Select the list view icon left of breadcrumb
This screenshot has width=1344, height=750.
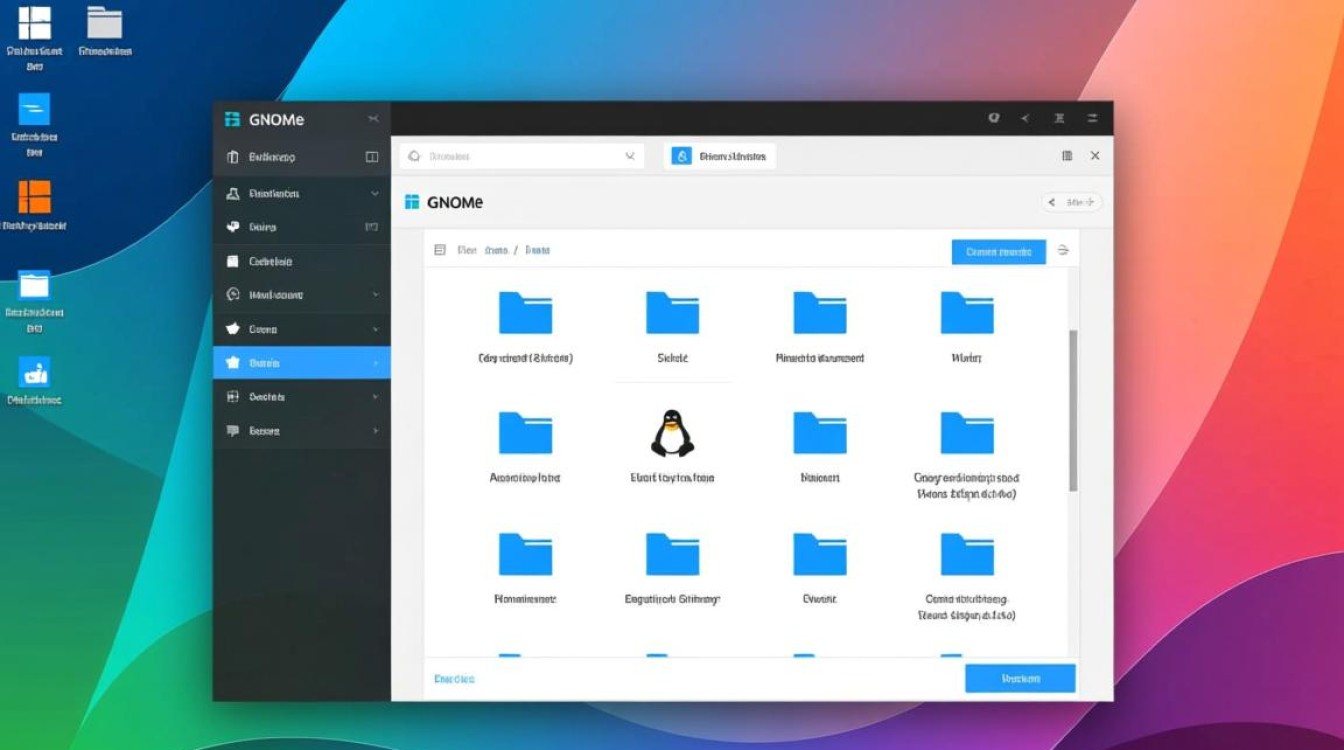click(x=440, y=250)
